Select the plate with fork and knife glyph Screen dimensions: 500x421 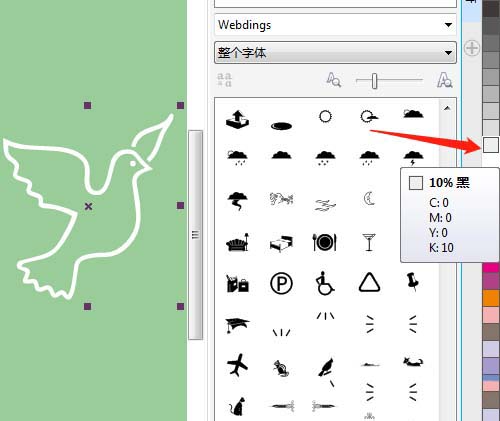click(325, 242)
